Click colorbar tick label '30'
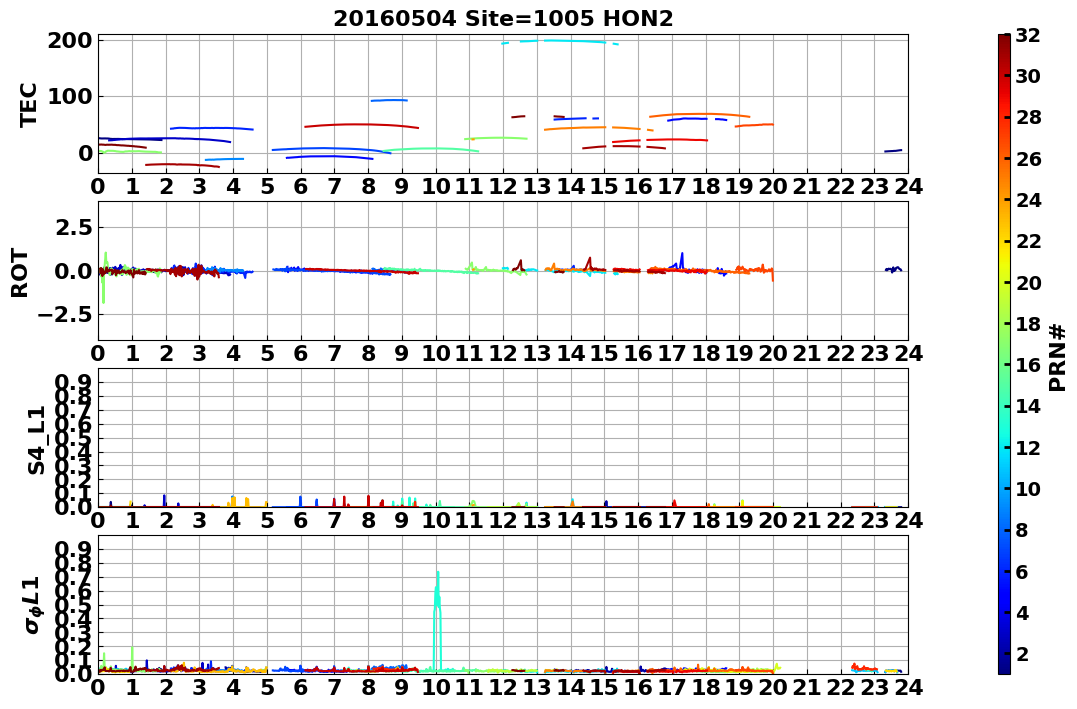 (1029, 76)
